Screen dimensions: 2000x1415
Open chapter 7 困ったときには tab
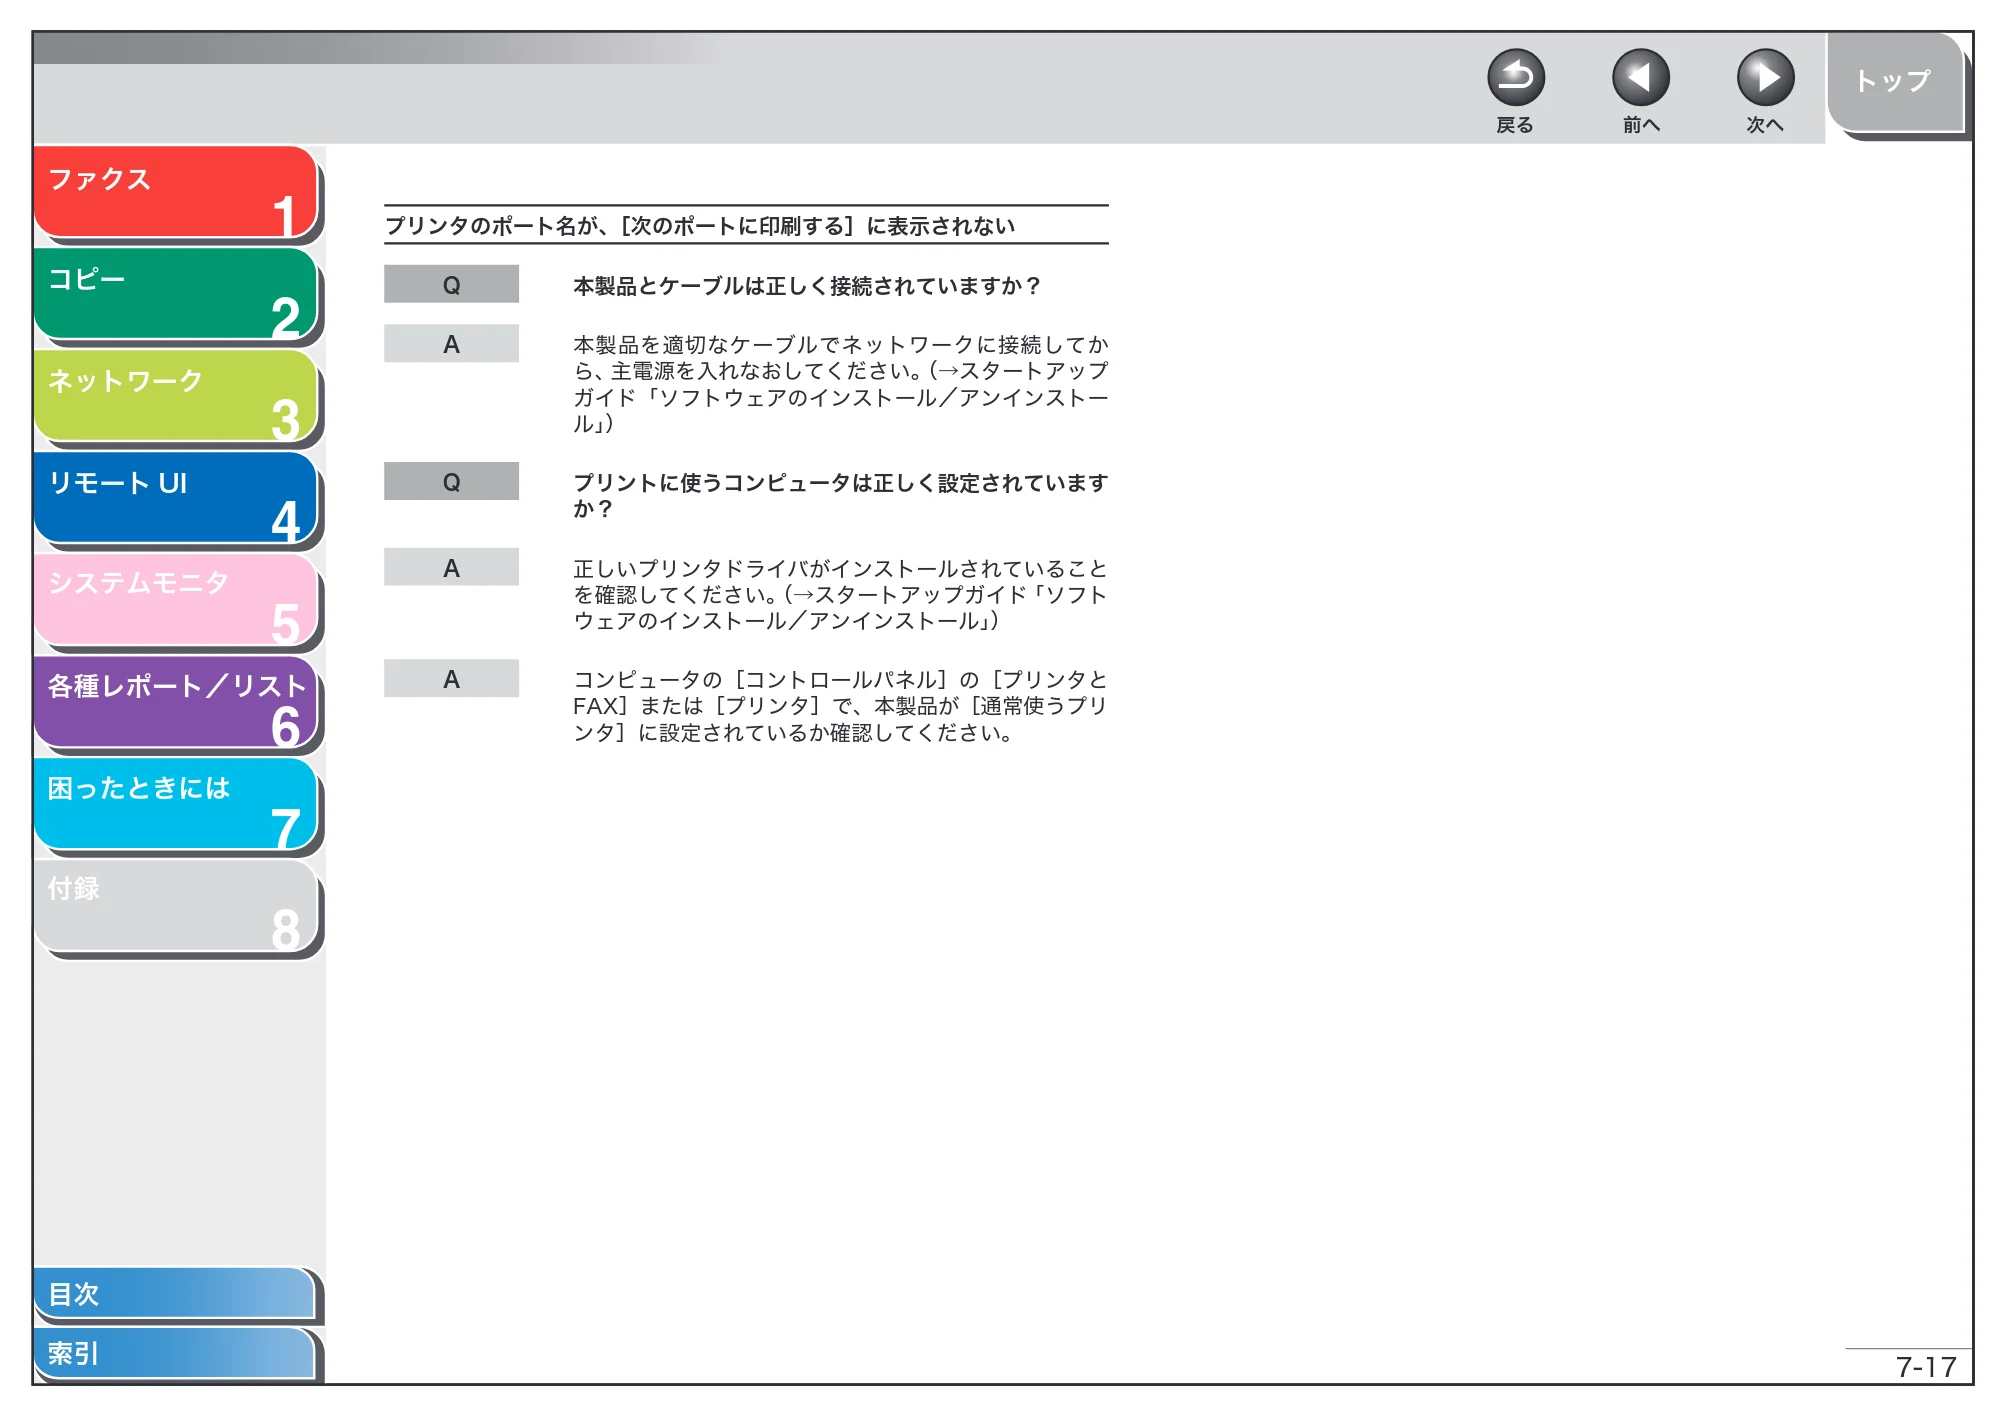(176, 804)
